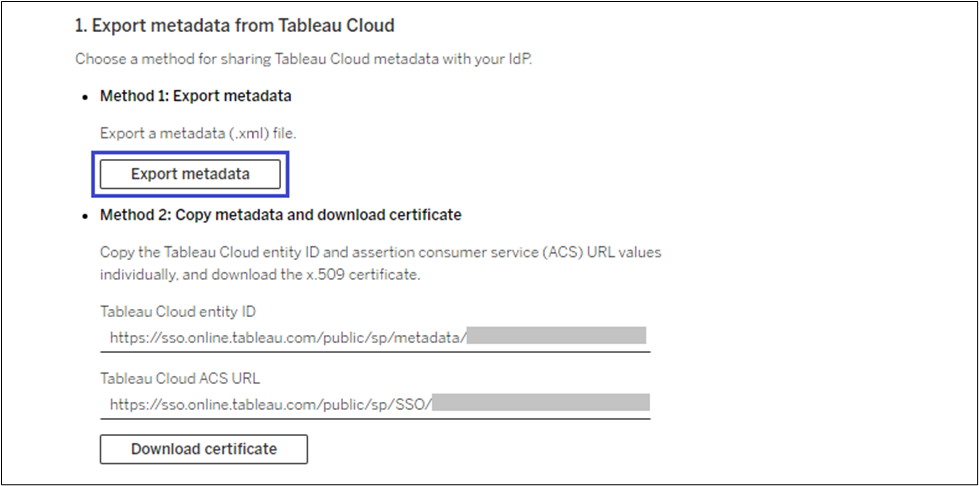Viewport: 979px width, 486px height.
Task: Click the sso.online.tableau.com metadata URL text
Action: coord(288,337)
